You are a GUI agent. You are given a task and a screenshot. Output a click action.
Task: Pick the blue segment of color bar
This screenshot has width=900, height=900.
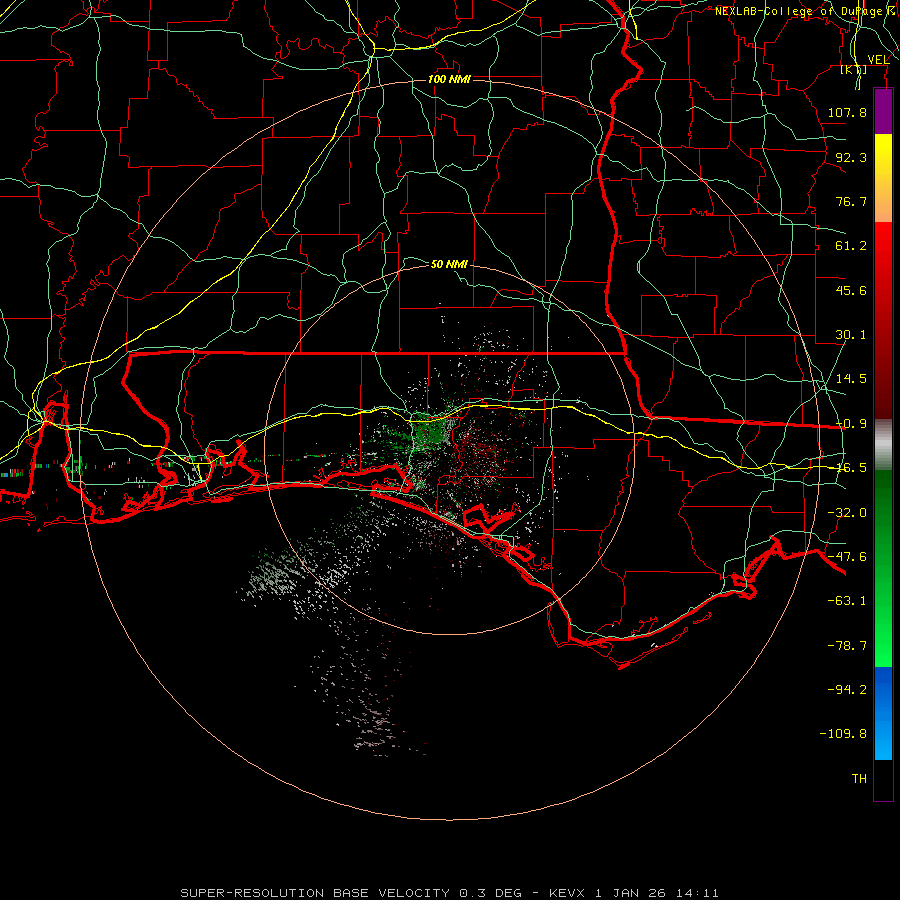tap(883, 713)
